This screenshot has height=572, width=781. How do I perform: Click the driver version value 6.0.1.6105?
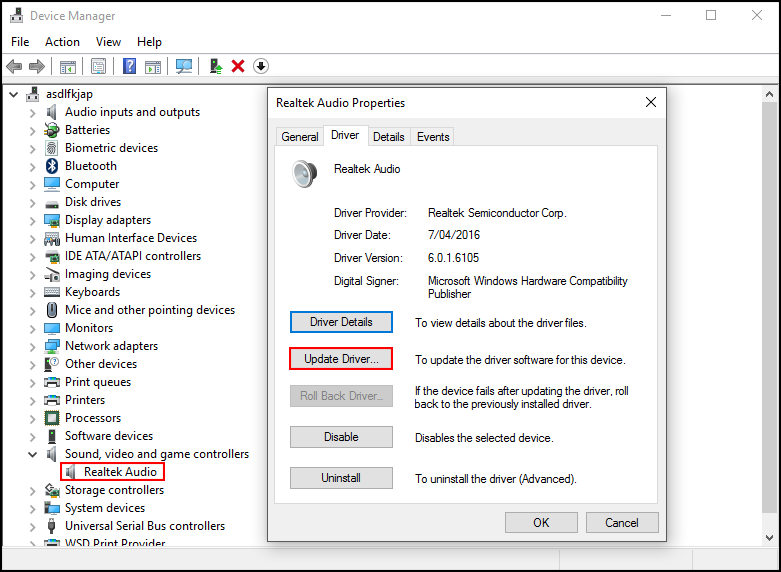[x=453, y=258]
